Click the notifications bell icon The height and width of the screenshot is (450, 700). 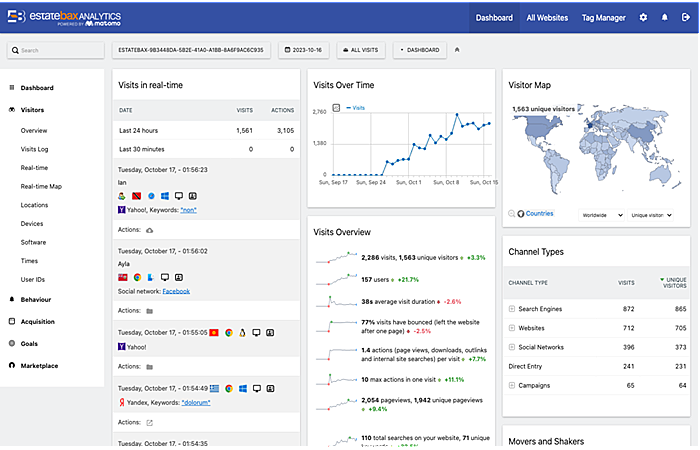664,18
